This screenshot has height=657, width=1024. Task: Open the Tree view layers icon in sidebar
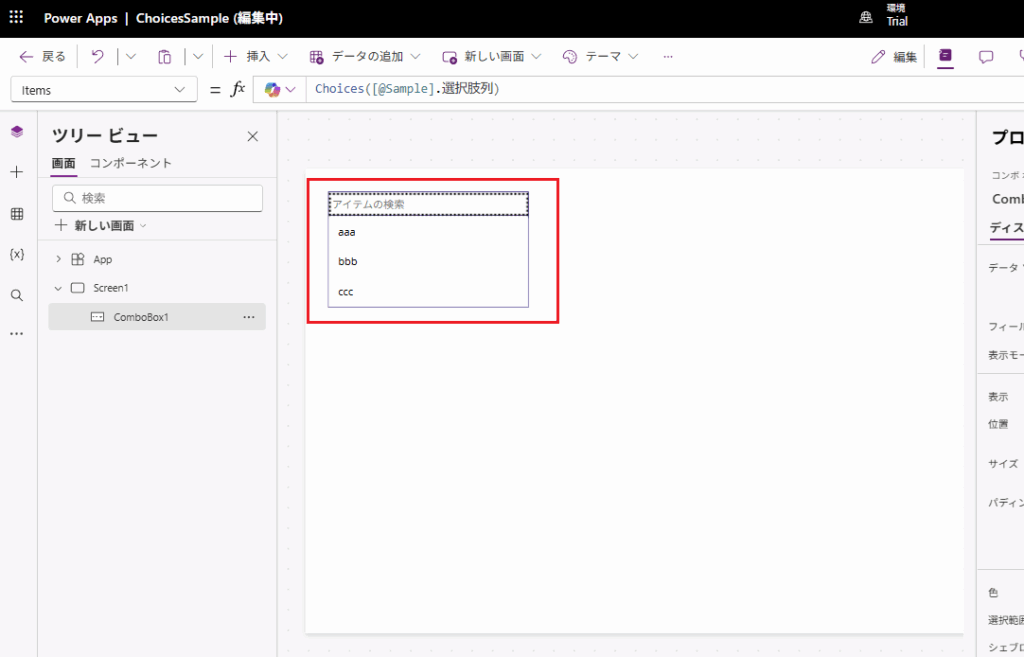pyautogui.click(x=16, y=132)
